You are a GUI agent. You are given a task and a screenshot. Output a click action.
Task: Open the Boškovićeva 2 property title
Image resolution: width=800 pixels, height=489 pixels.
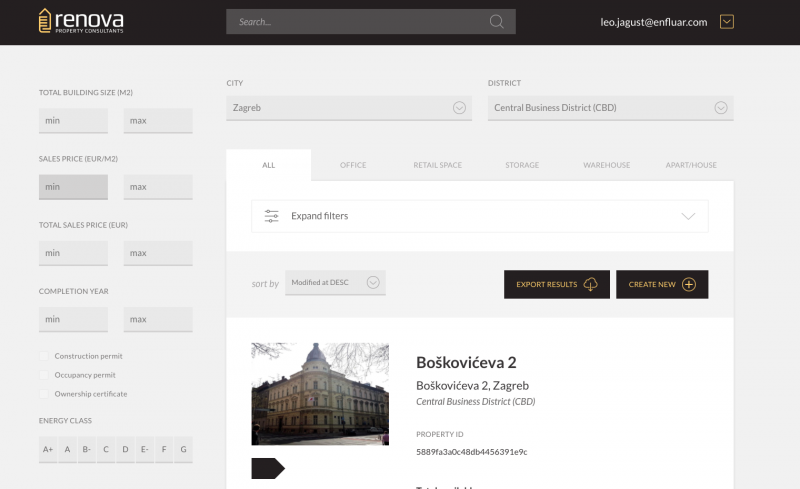(x=466, y=362)
